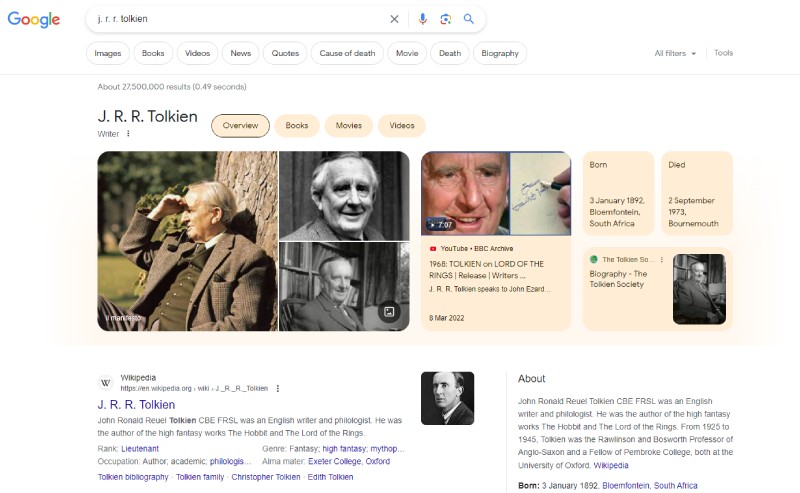Open the Christopher Tolkien sitelink

[x=266, y=477]
